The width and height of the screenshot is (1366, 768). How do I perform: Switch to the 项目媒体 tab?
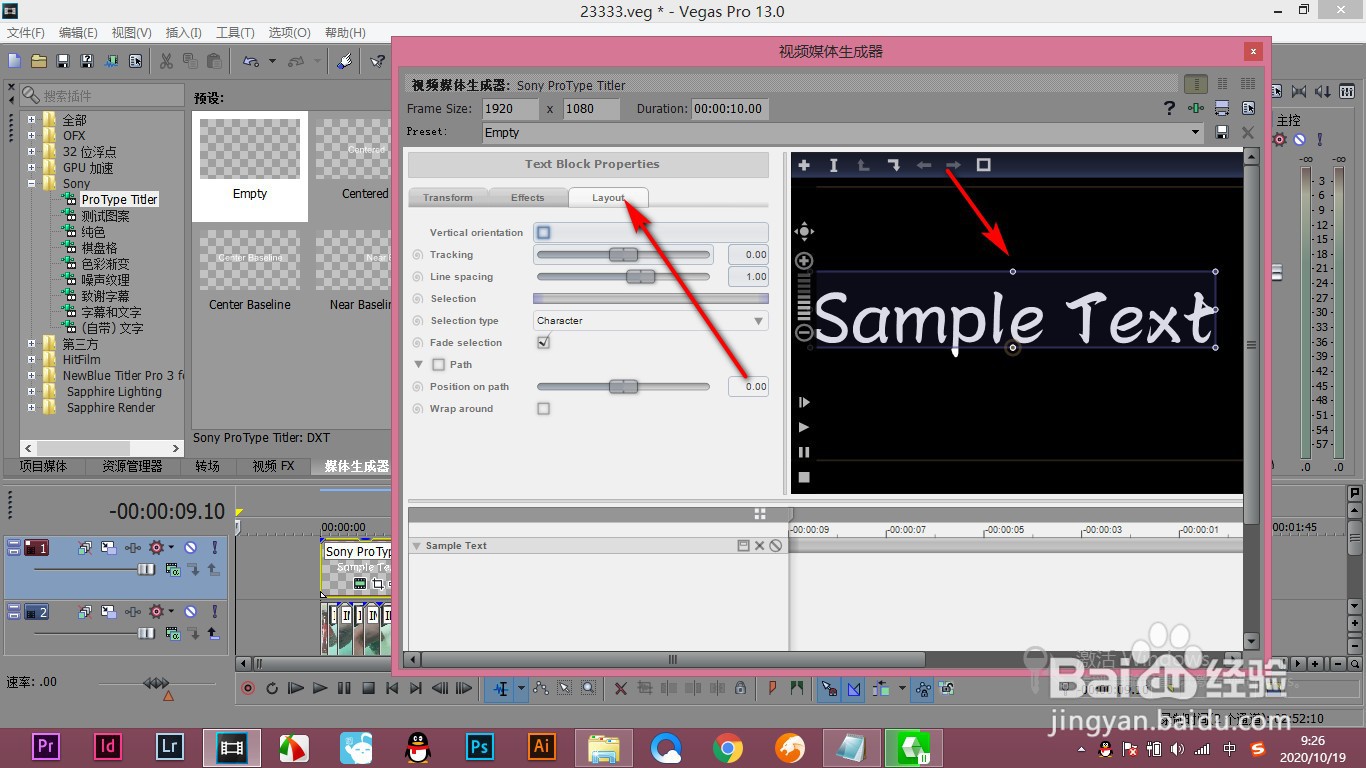tap(44, 466)
